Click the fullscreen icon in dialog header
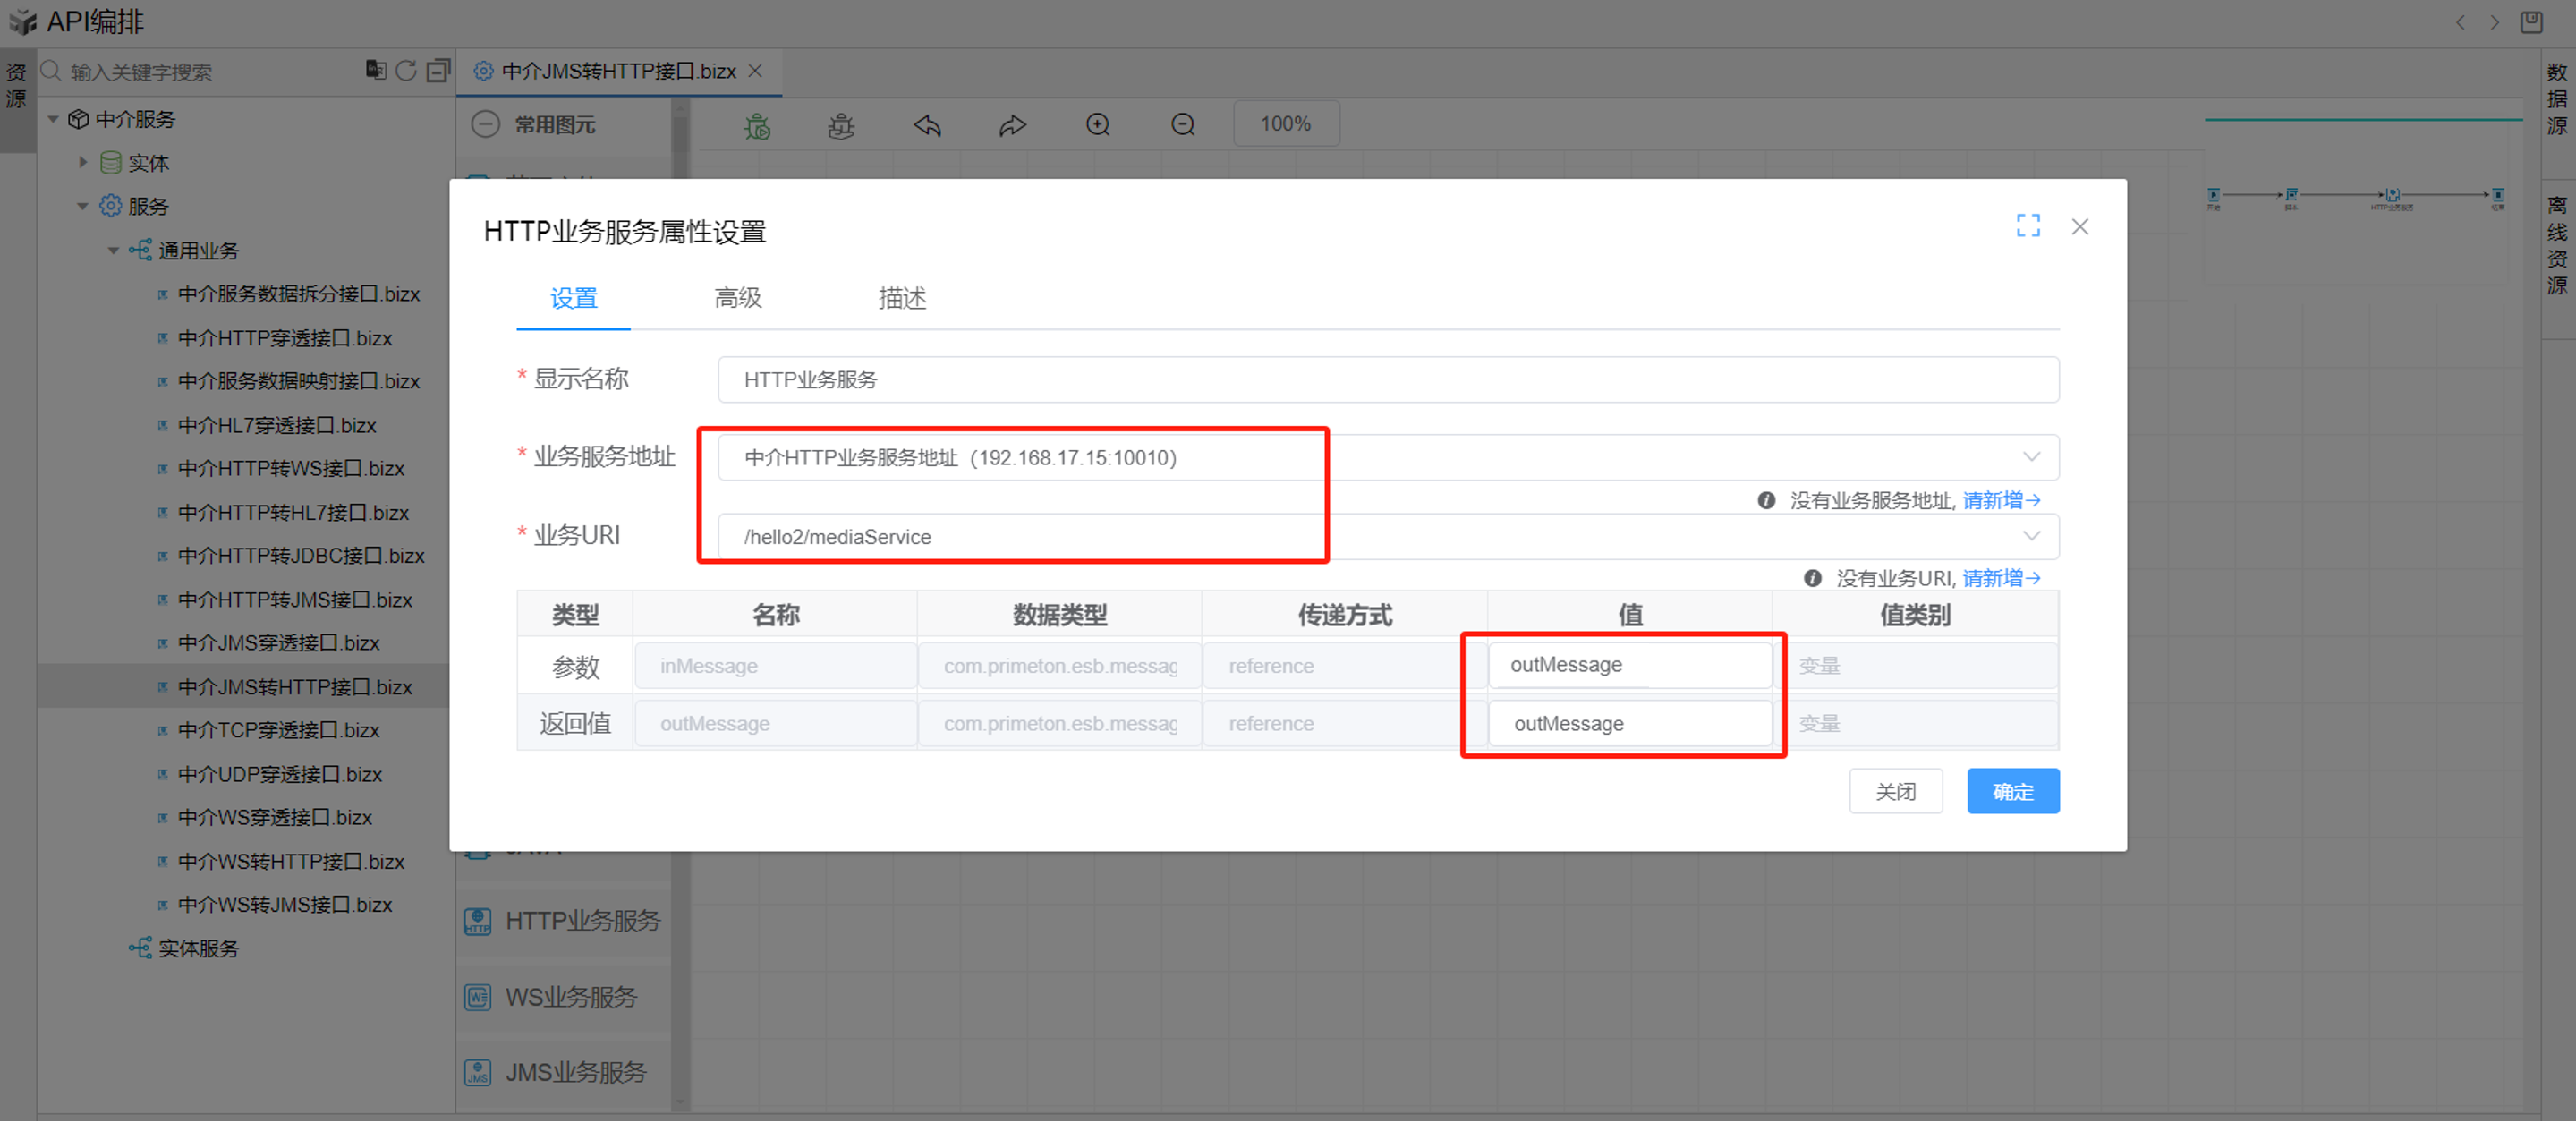 2027,226
